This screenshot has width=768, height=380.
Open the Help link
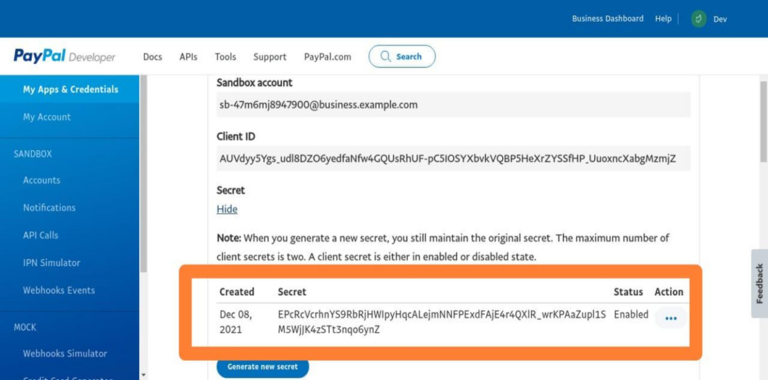click(663, 19)
